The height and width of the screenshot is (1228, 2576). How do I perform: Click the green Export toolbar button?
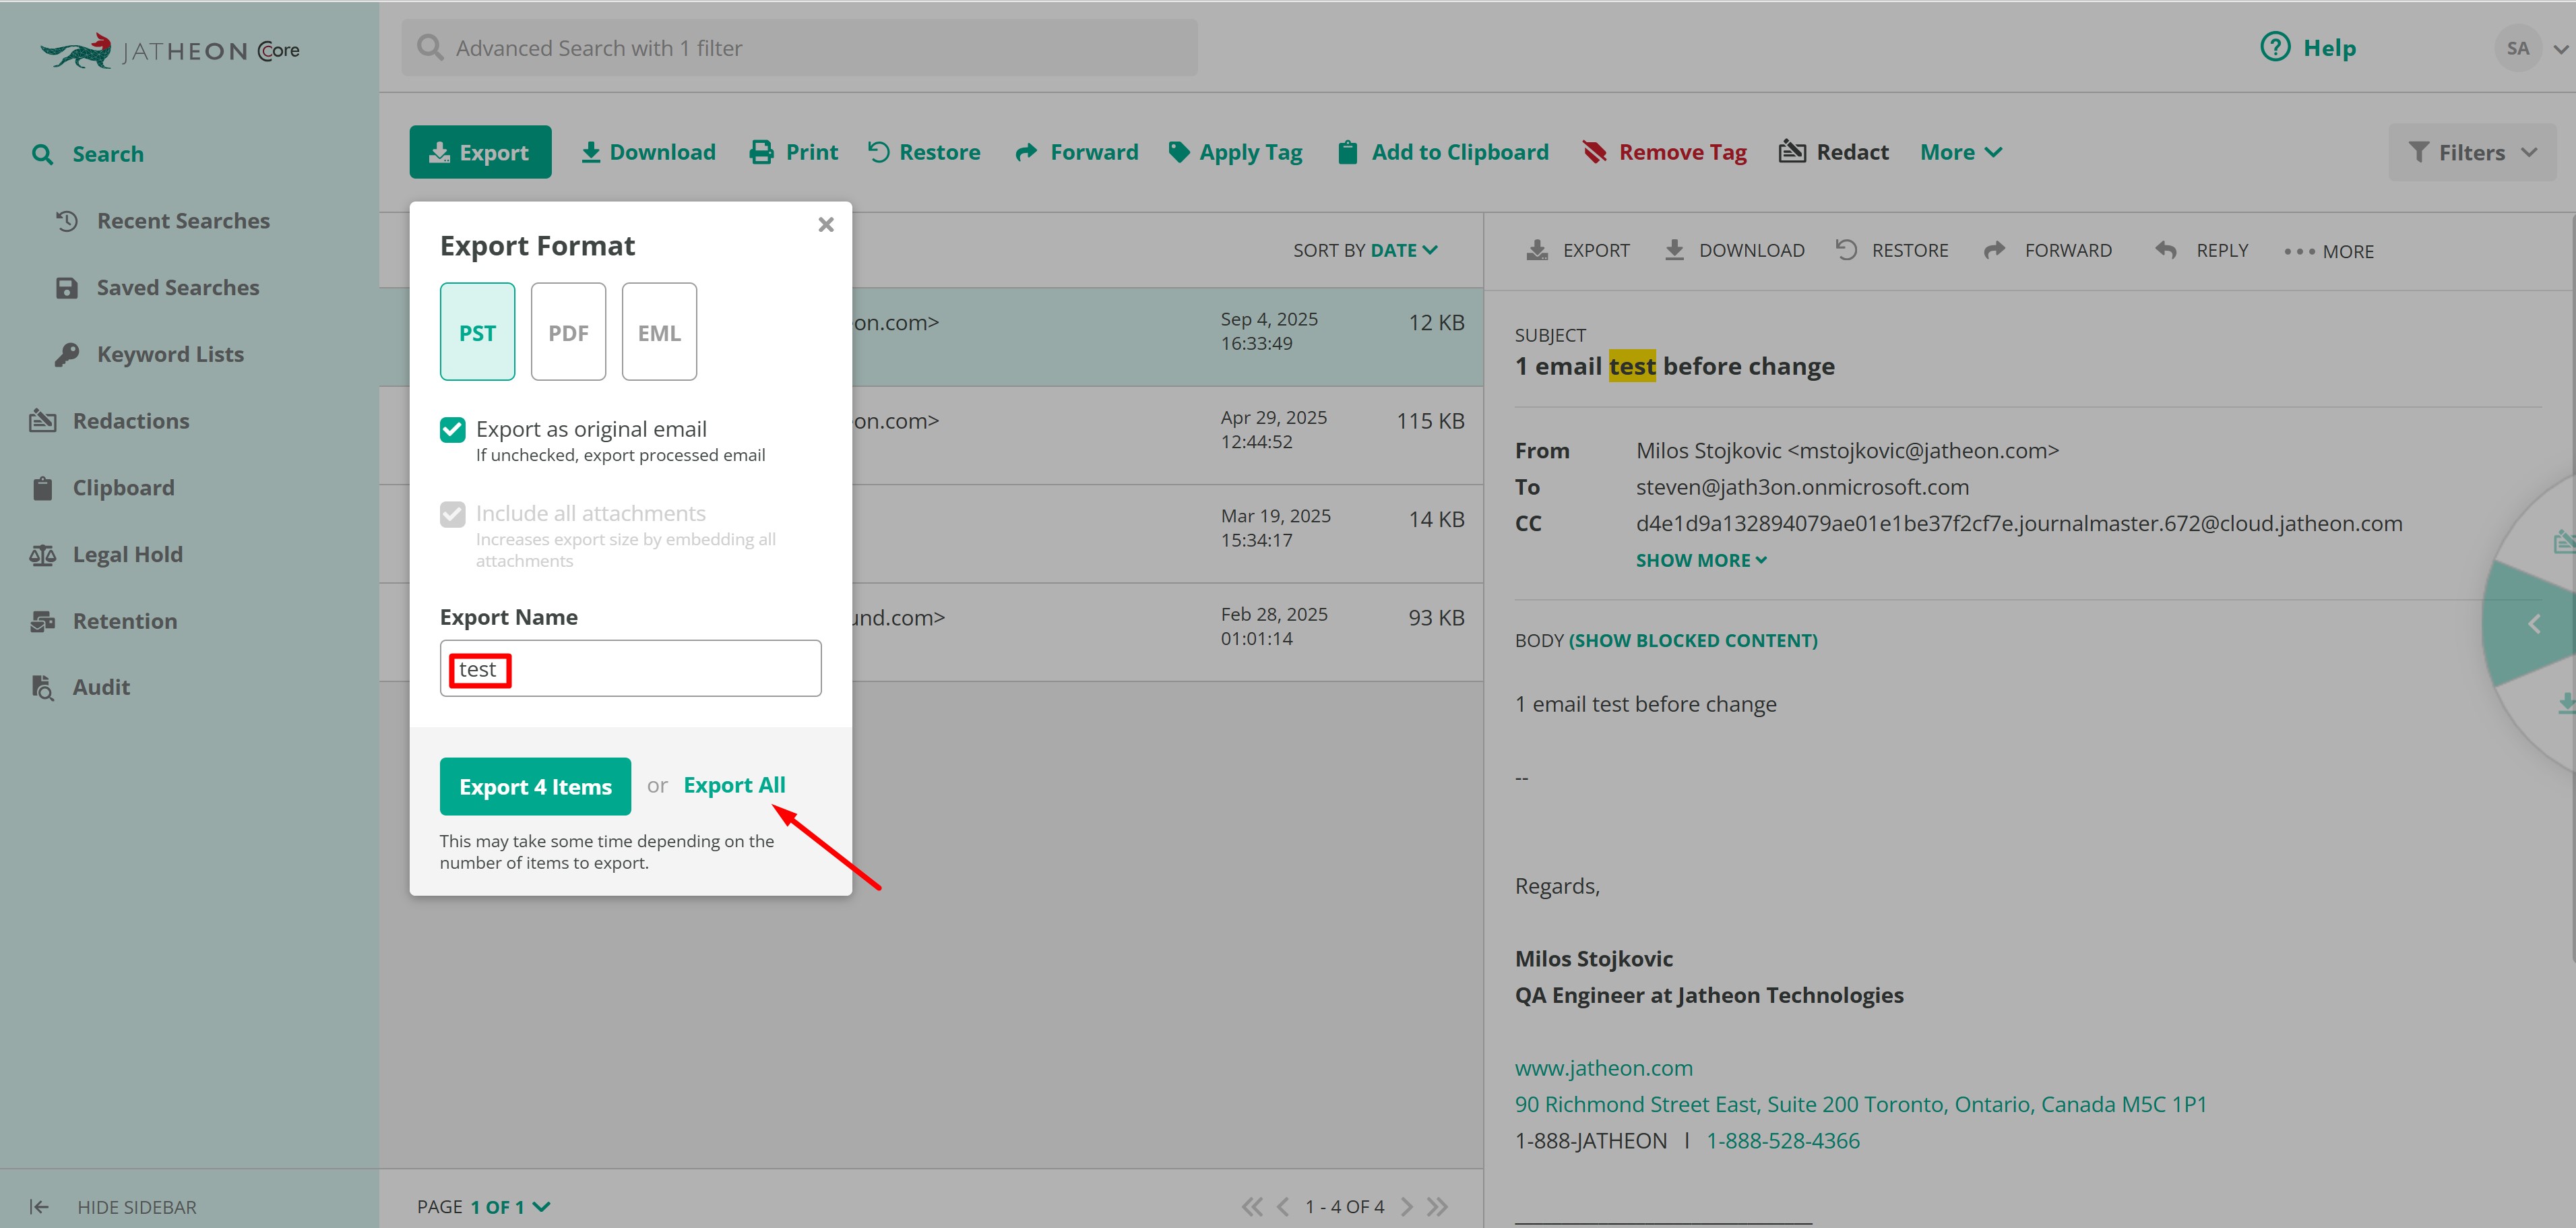click(480, 152)
